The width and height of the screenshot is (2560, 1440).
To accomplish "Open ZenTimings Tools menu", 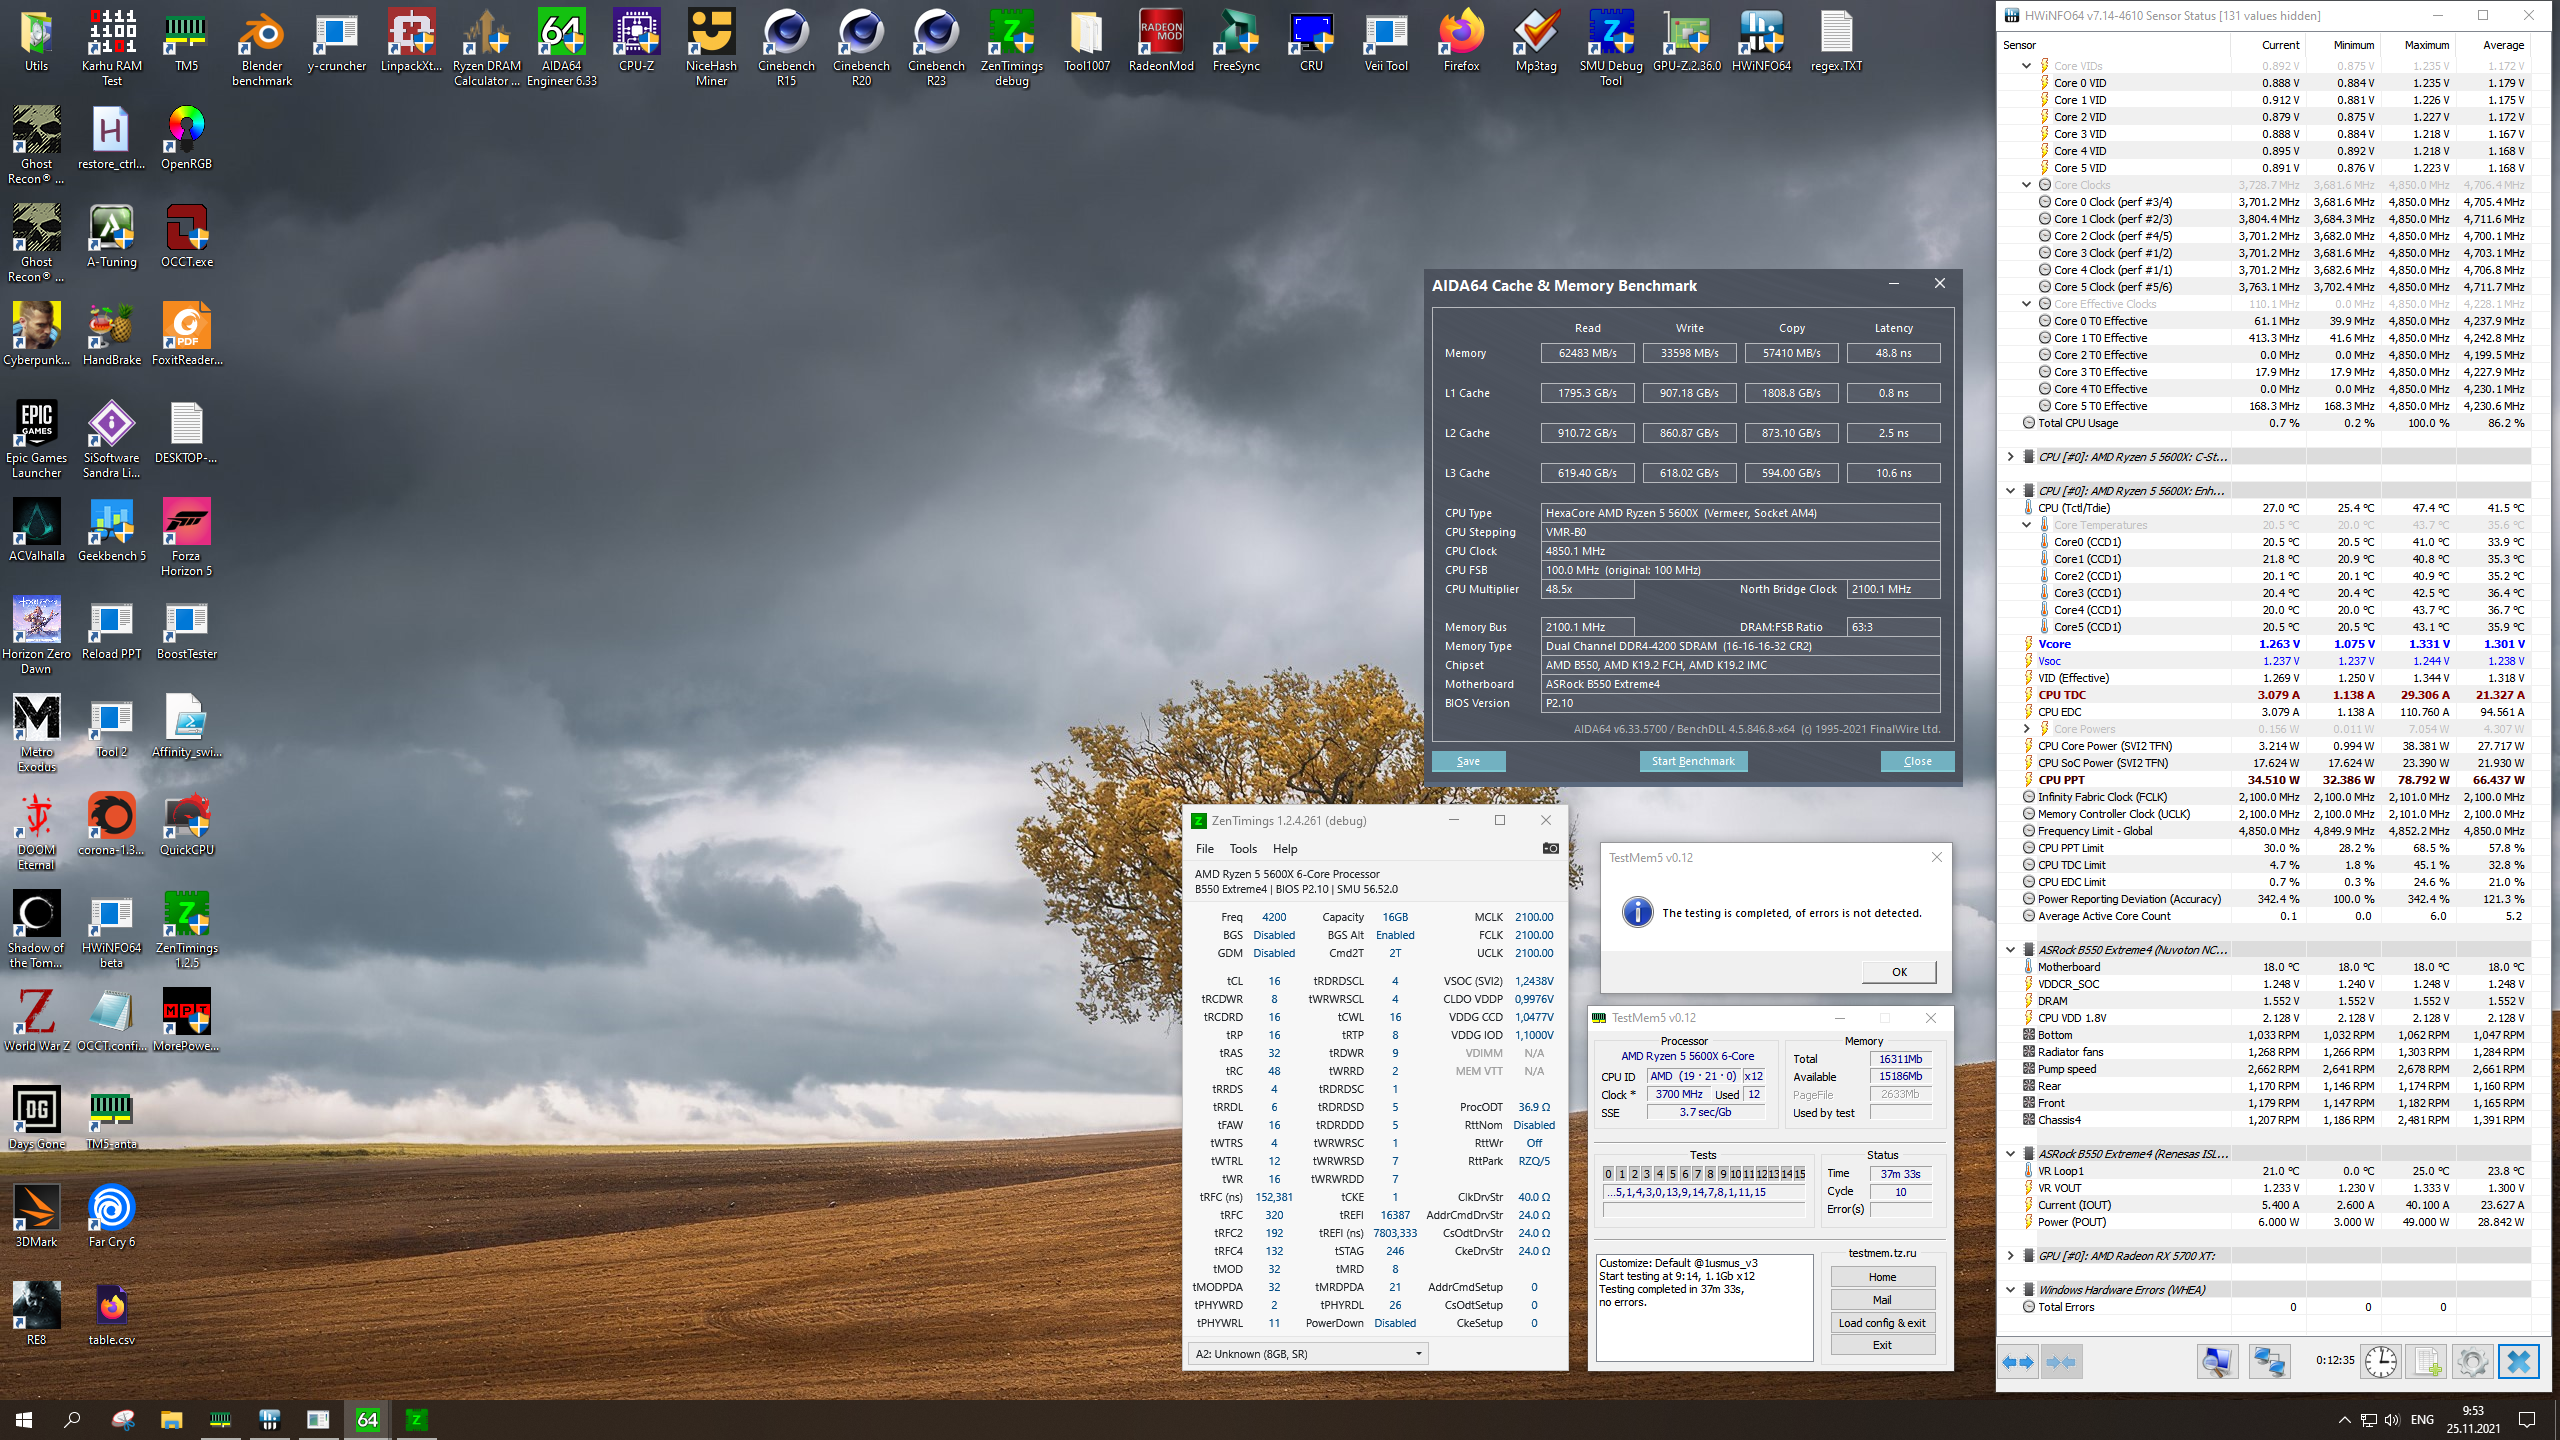I will pyautogui.click(x=1243, y=848).
